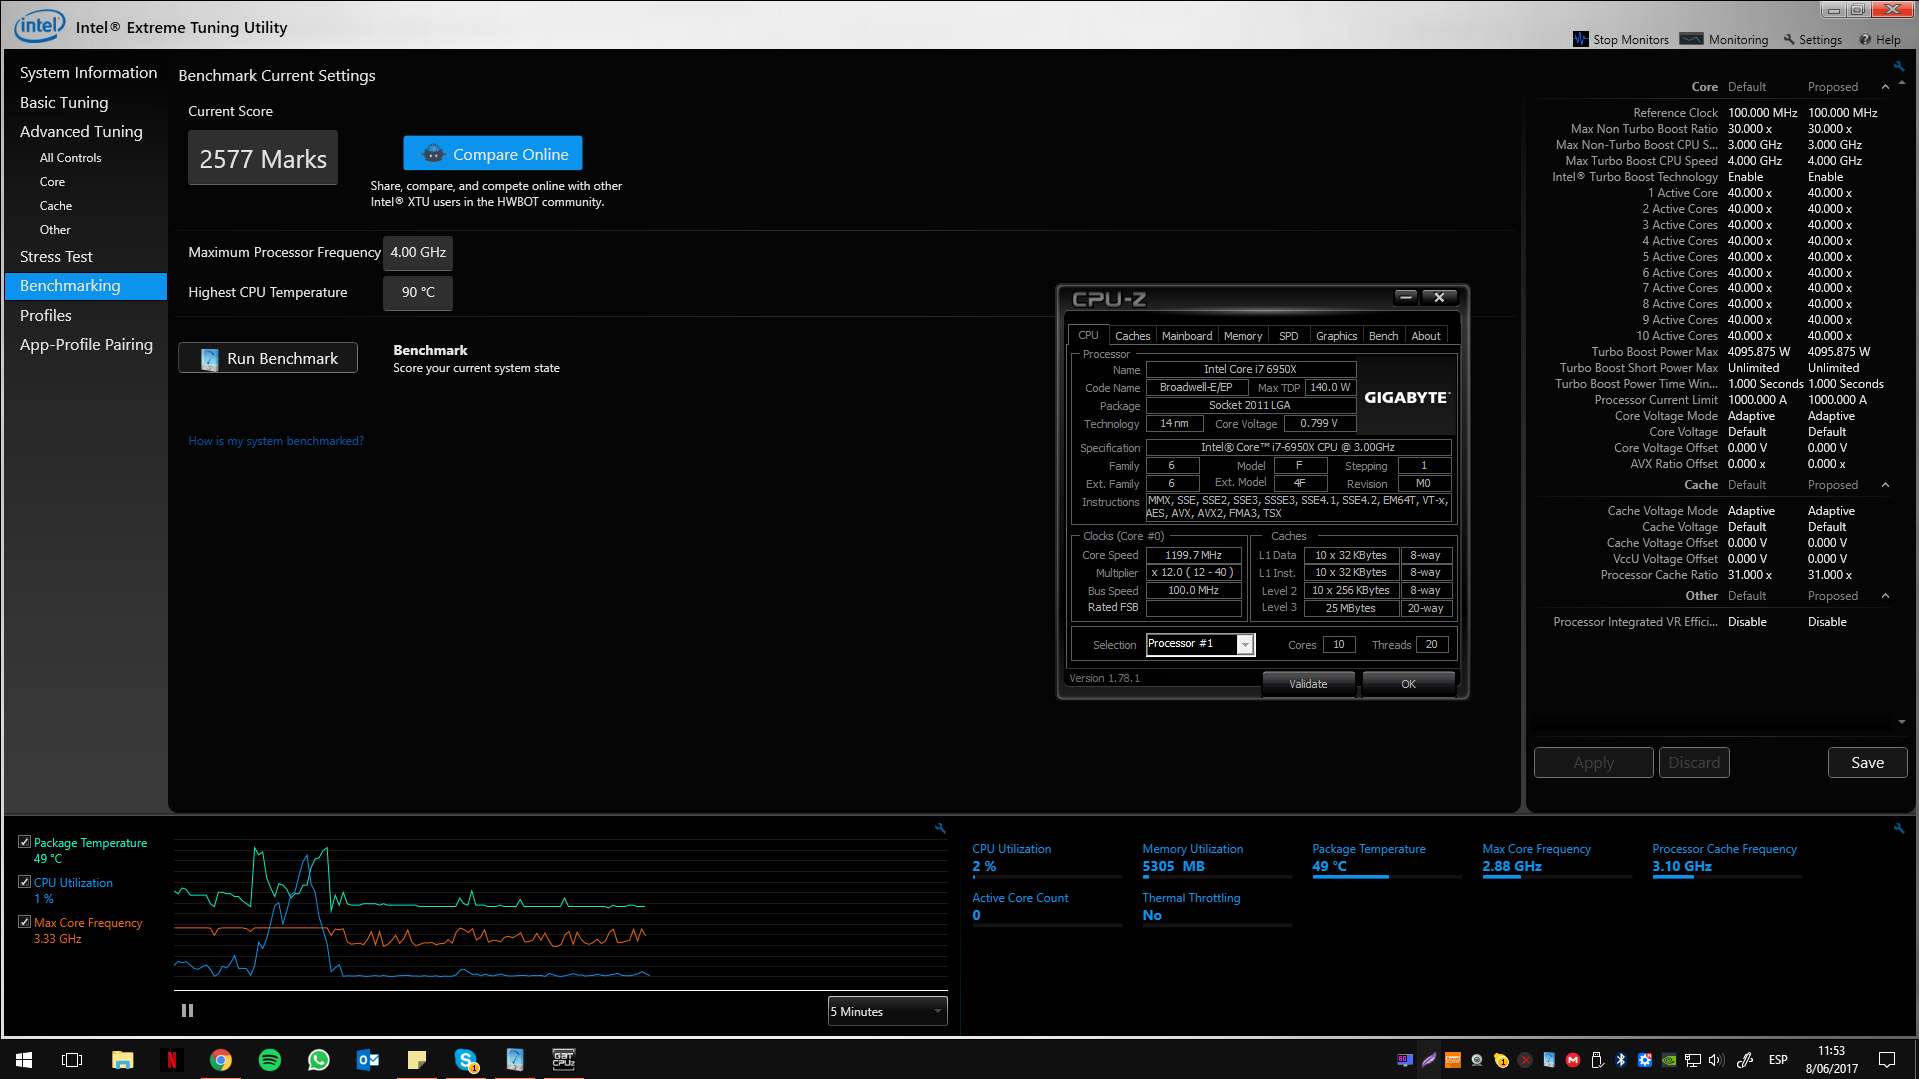1919x1079 pixels.
Task: Open the Monitoring view from top bar
Action: (1724, 40)
